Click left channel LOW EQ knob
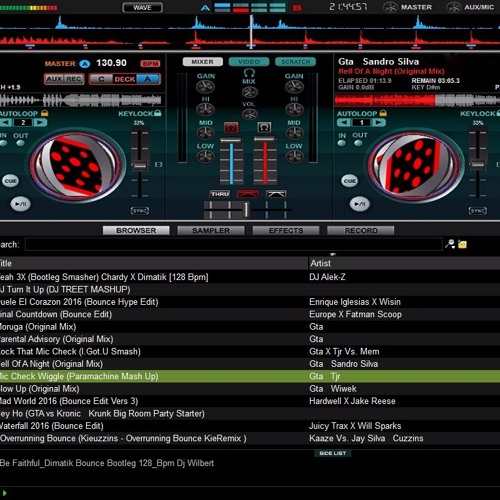Viewport: 500px width, 500px height. tap(205, 156)
